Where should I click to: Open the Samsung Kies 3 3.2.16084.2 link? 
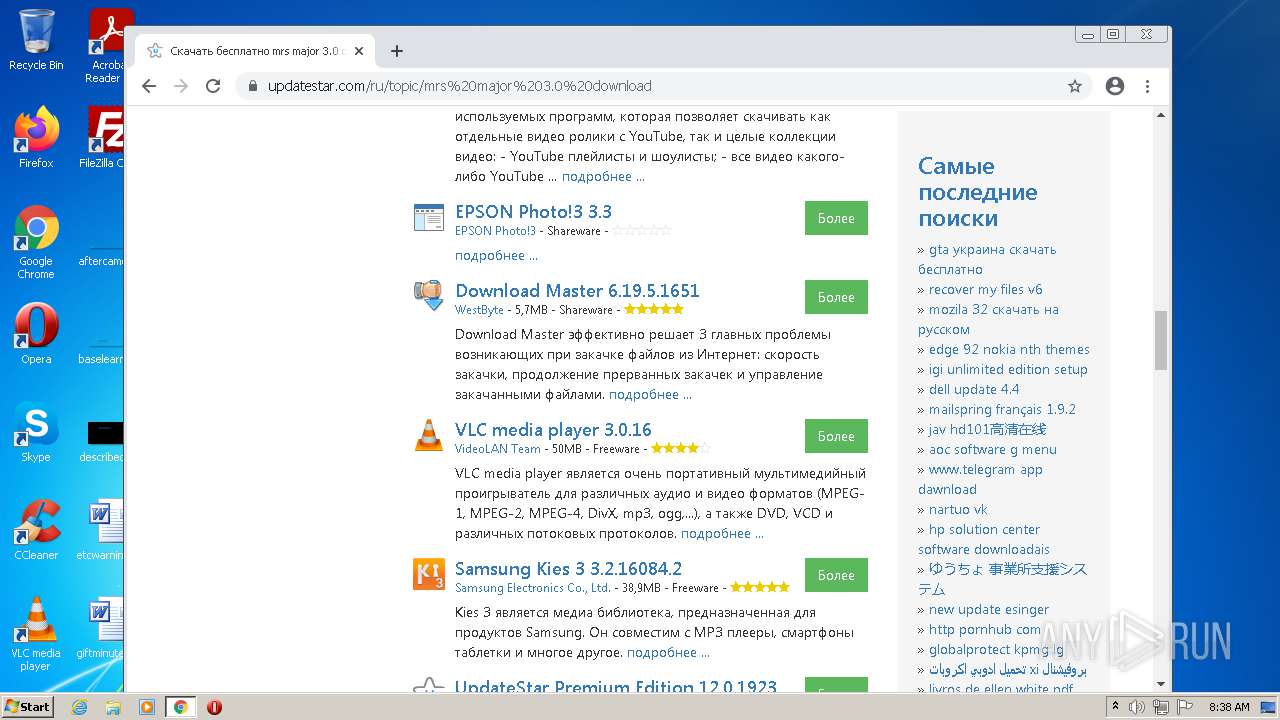568,568
